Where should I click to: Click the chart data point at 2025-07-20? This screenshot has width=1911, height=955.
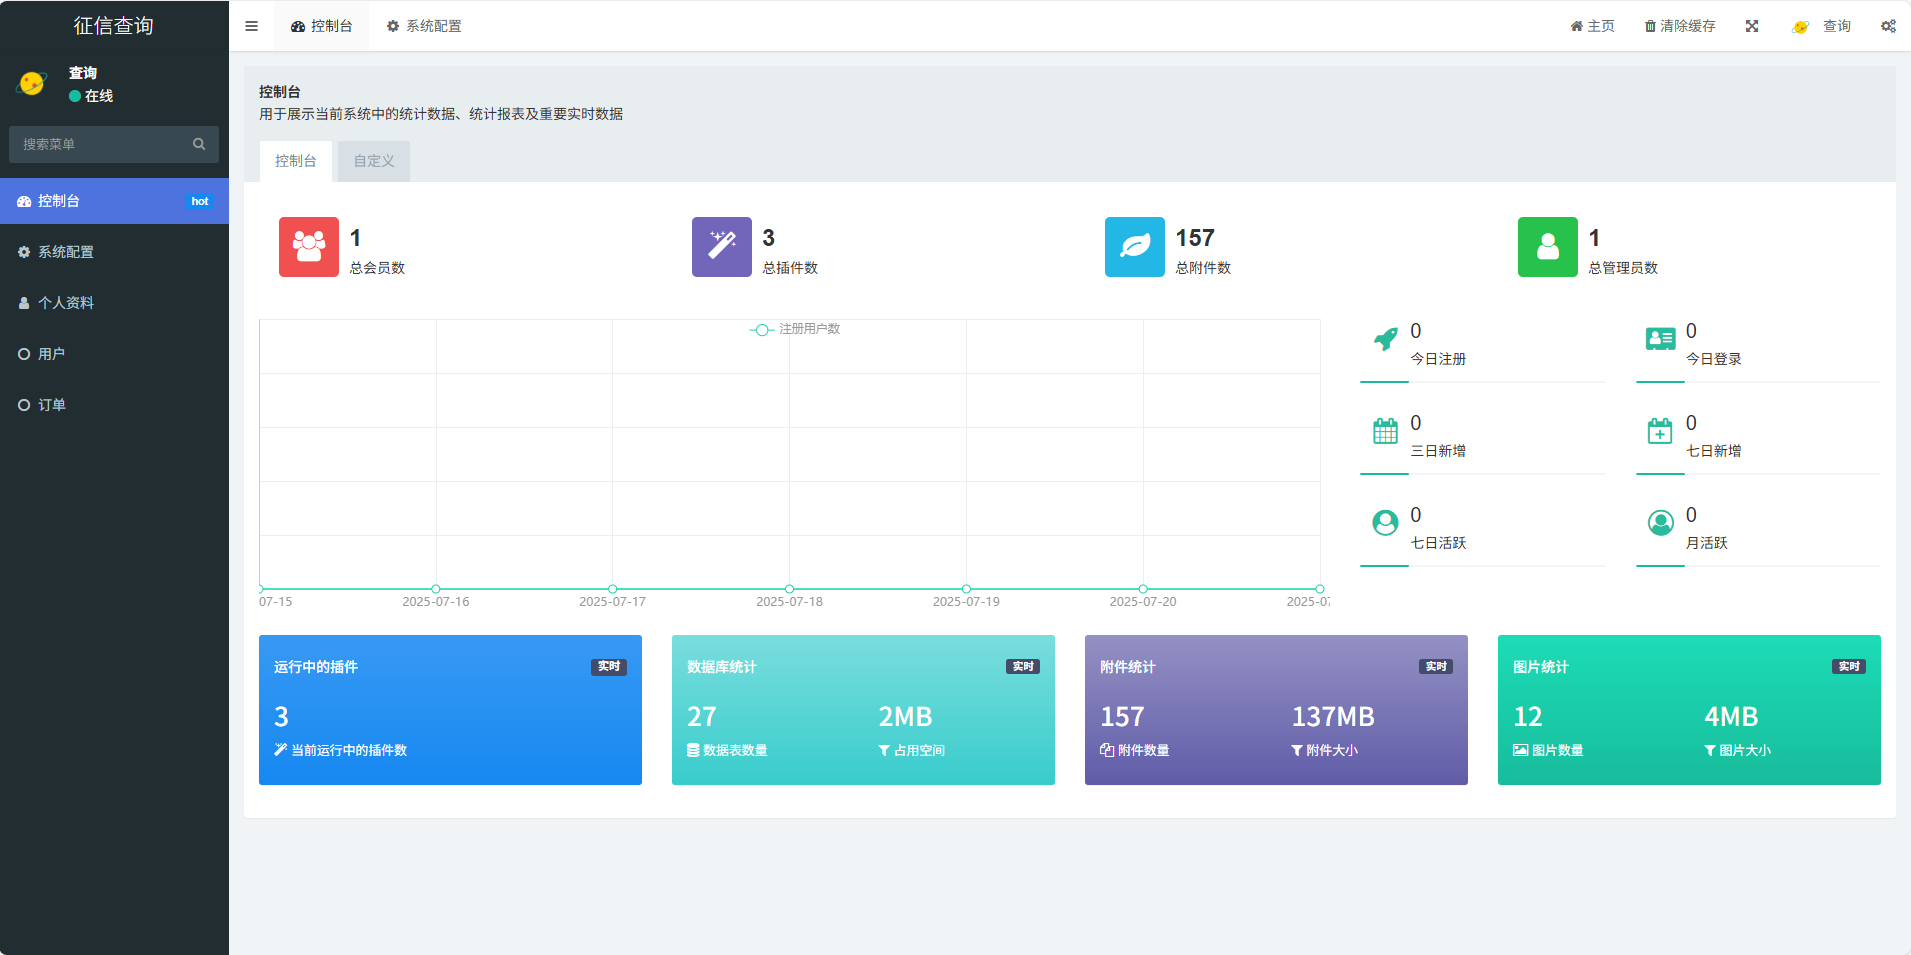[1143, 589]
